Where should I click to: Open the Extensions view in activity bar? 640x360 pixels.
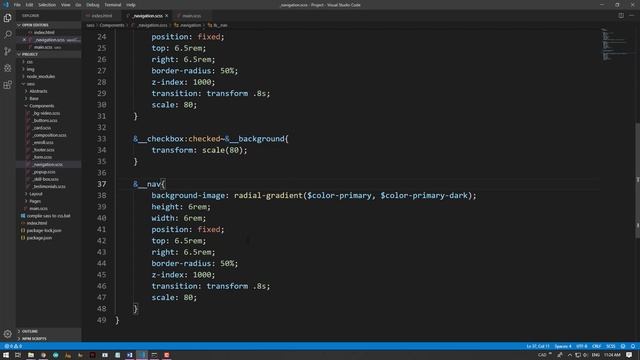[8, 85]
